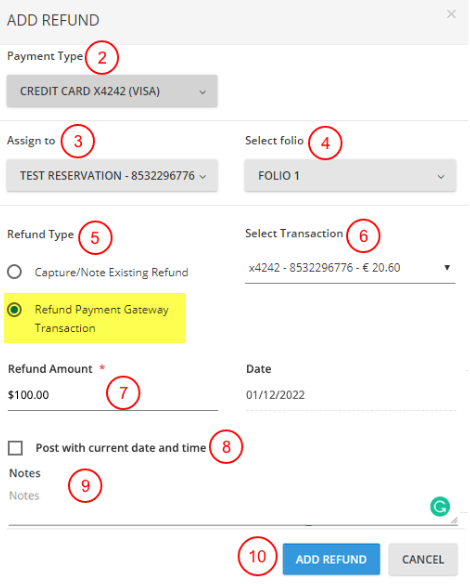
Task: Click the Cancel button
Action: [x=423, y=559]
